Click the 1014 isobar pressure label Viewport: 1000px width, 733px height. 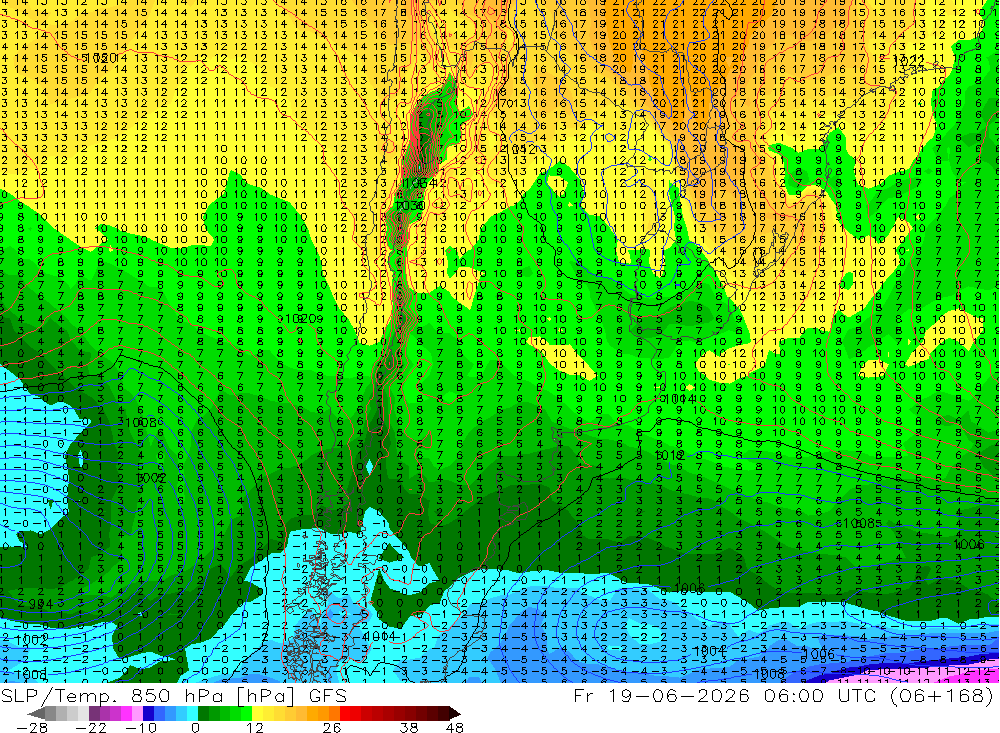[679, 399]
